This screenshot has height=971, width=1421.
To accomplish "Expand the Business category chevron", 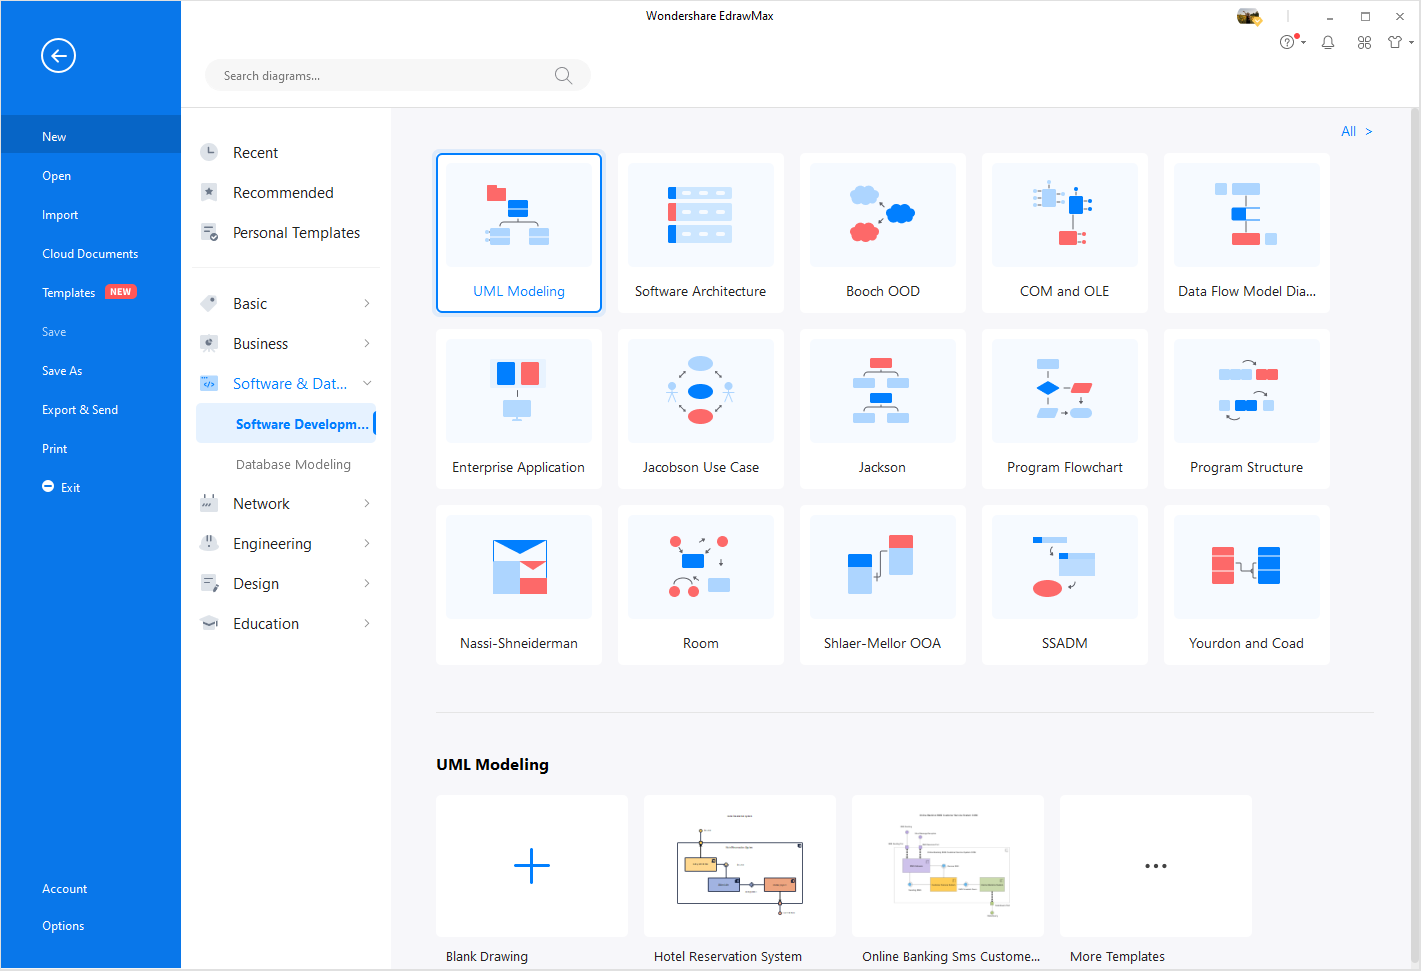I will (x=367, y=343).
